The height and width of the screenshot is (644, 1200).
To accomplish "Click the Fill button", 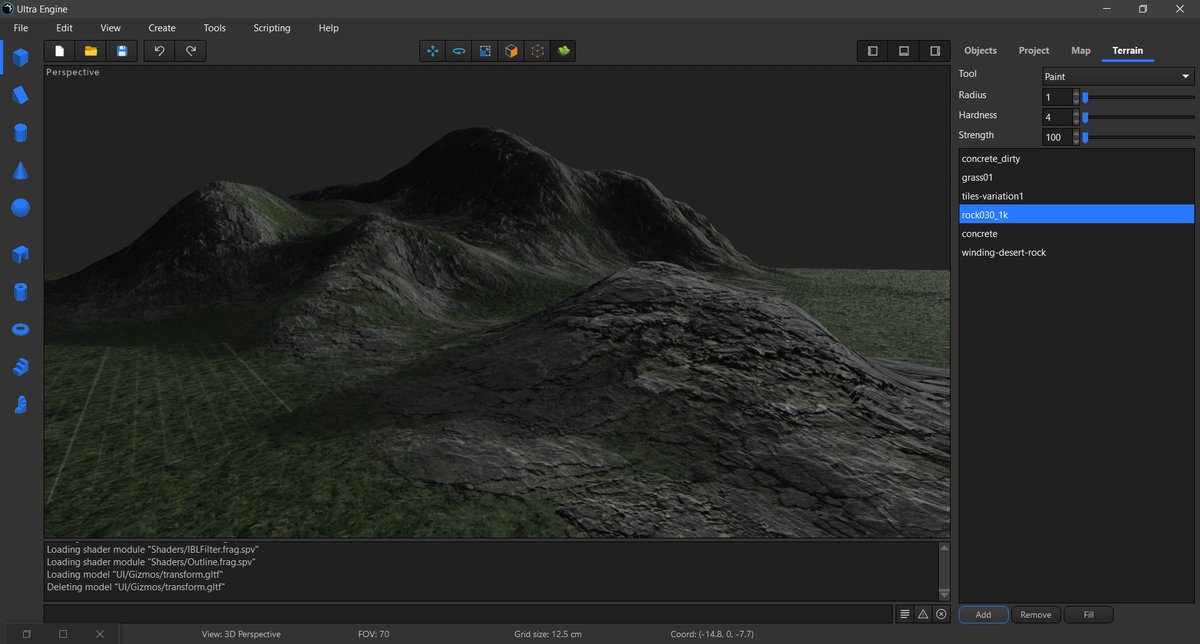I will pyautogui.click(x=1088, y=615).
